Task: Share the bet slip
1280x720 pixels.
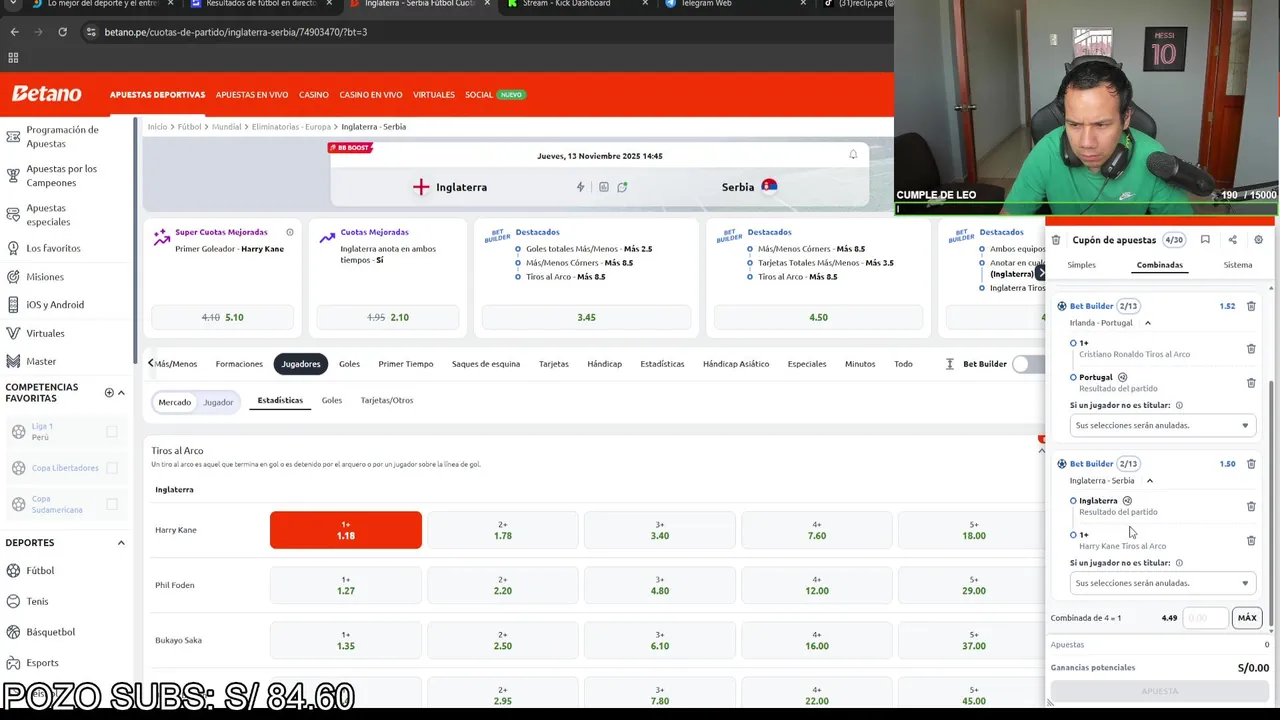Action: pos(1232,240)
